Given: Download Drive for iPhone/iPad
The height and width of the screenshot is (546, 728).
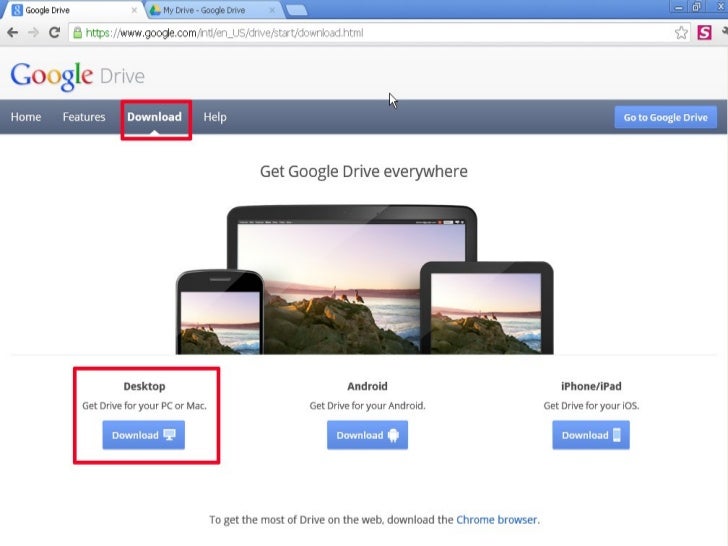Looking at the screenshot, I should coord(591,435).
